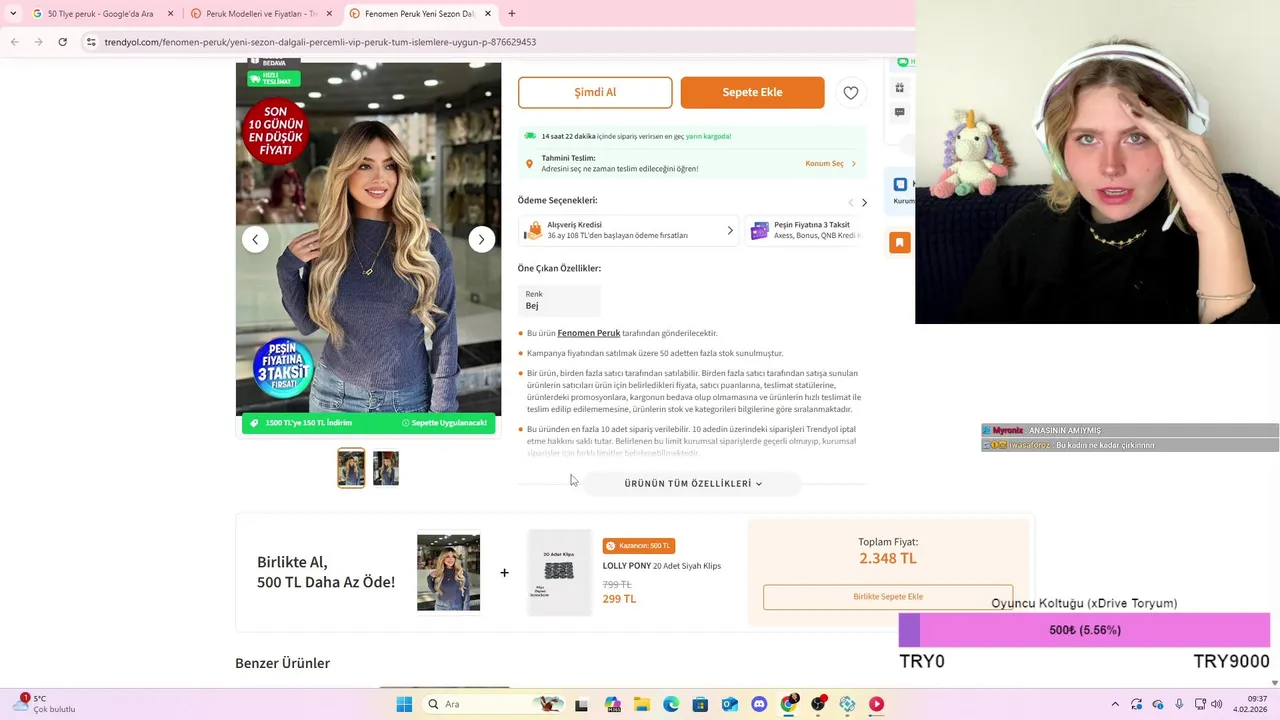Switch to '50 Tlye peruk' Google tab
1280x720 pixels.
[101, 14]
